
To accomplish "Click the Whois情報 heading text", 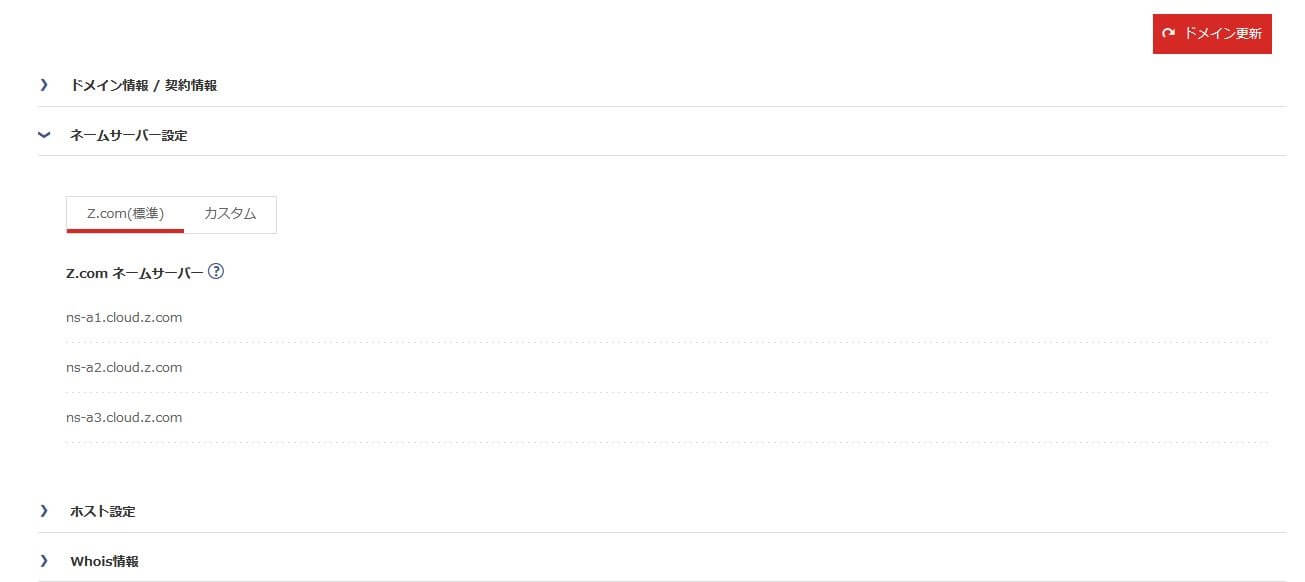I will pyautogui.click(x=105, y=562).
